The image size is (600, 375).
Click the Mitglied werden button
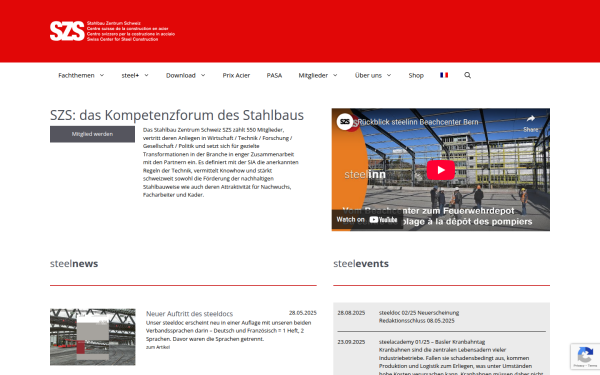(92, 134)
